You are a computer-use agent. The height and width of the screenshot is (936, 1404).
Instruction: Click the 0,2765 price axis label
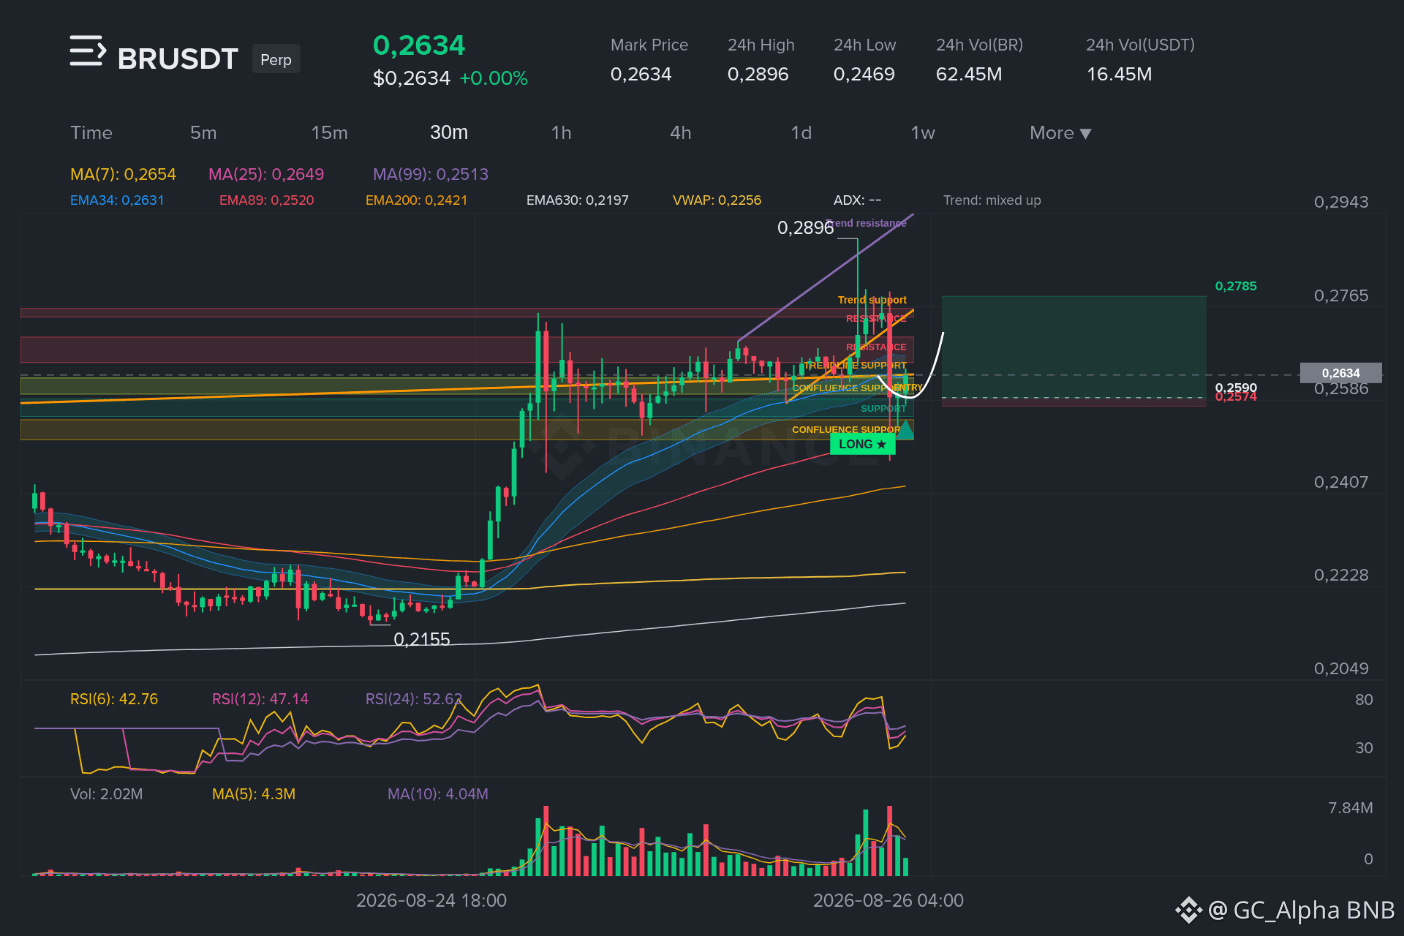pyautogui.click(x=1341, y=296)
